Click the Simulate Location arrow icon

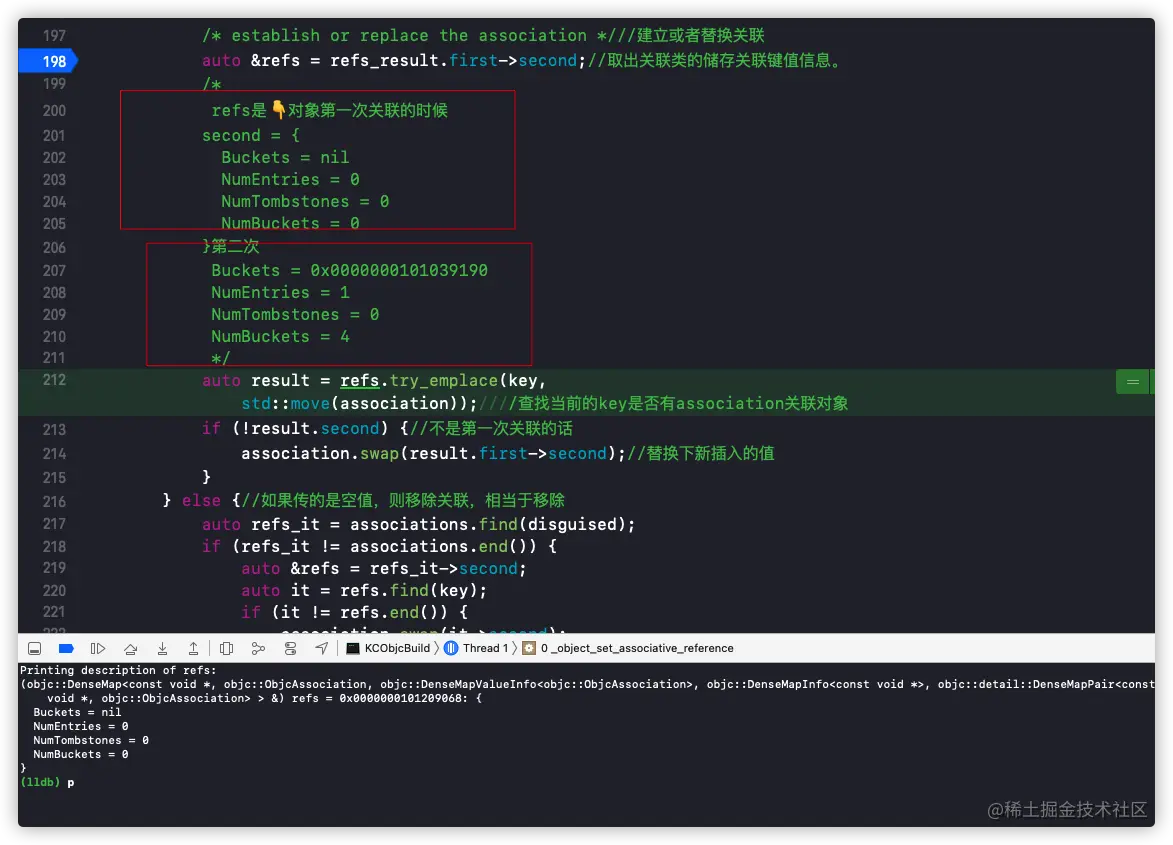(322, 648)
